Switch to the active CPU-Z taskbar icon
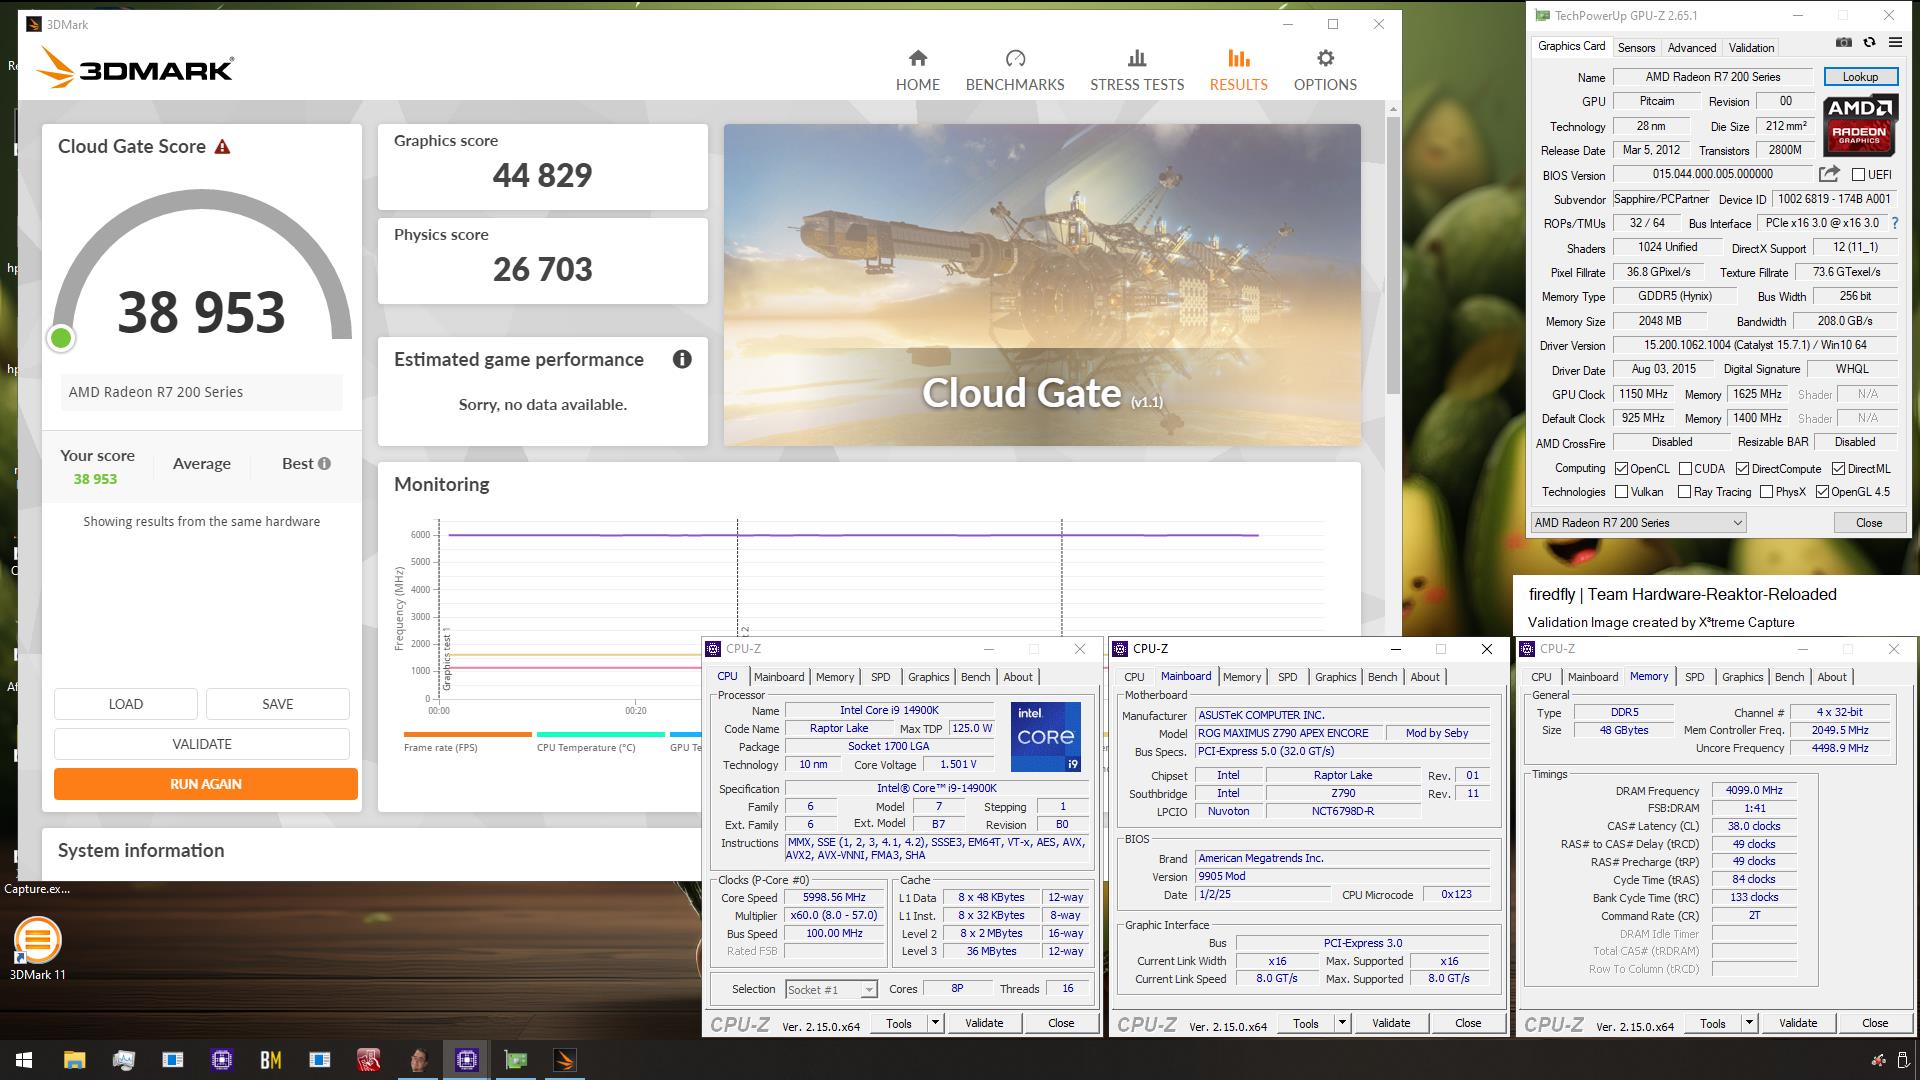Image resolution: width=1920 pixels, height=1080 pixels. (x=466, y=1060)
